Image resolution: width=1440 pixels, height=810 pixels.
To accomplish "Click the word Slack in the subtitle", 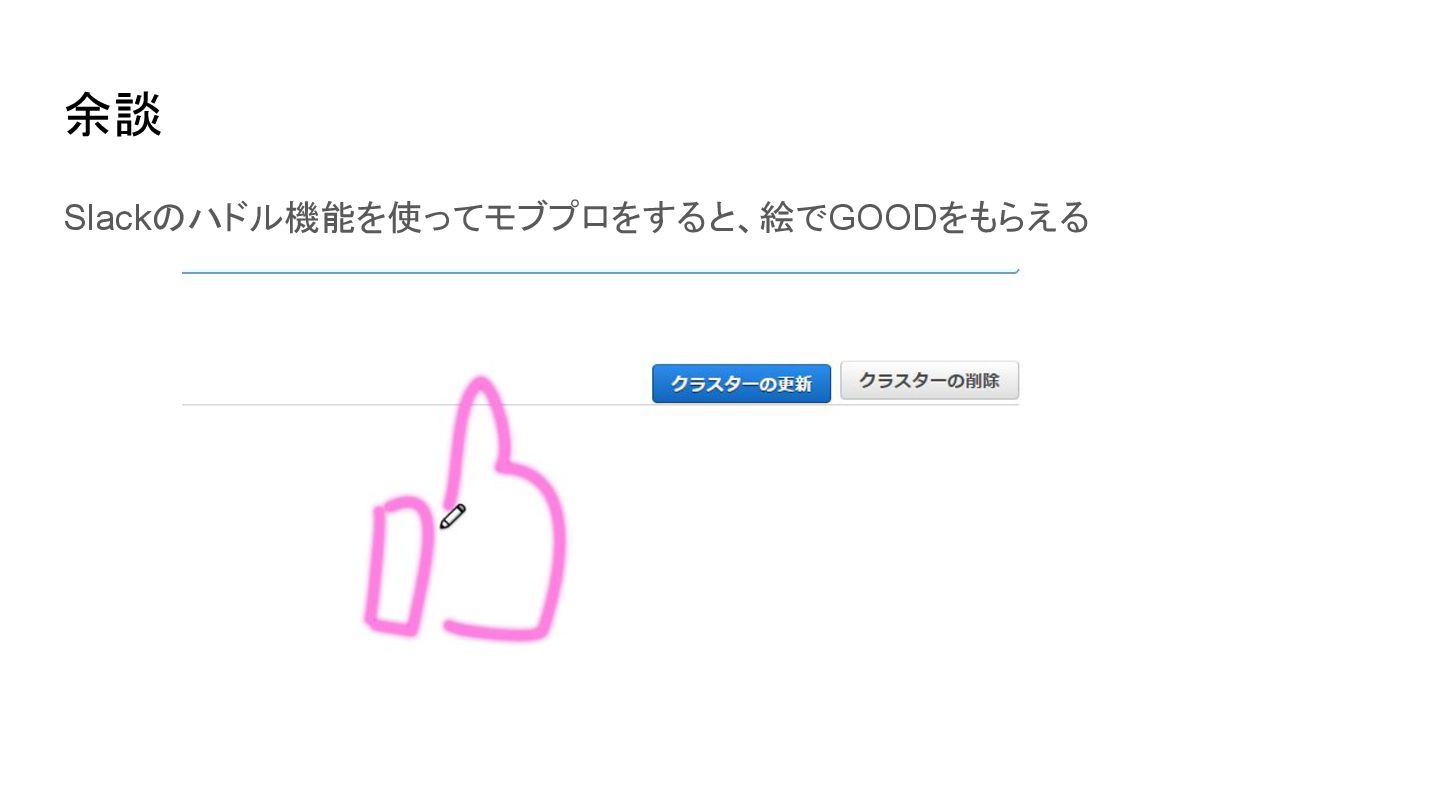I will [x=109, y=217].
